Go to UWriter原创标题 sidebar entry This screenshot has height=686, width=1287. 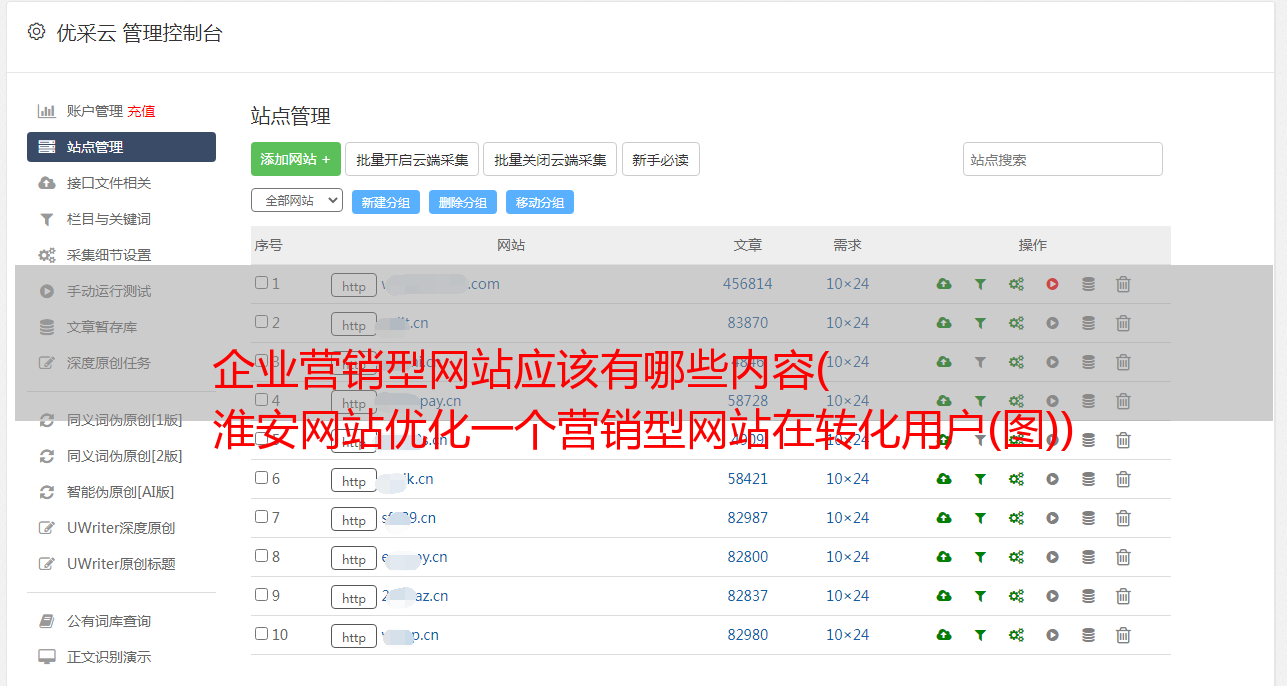click(x=121, y=564)
